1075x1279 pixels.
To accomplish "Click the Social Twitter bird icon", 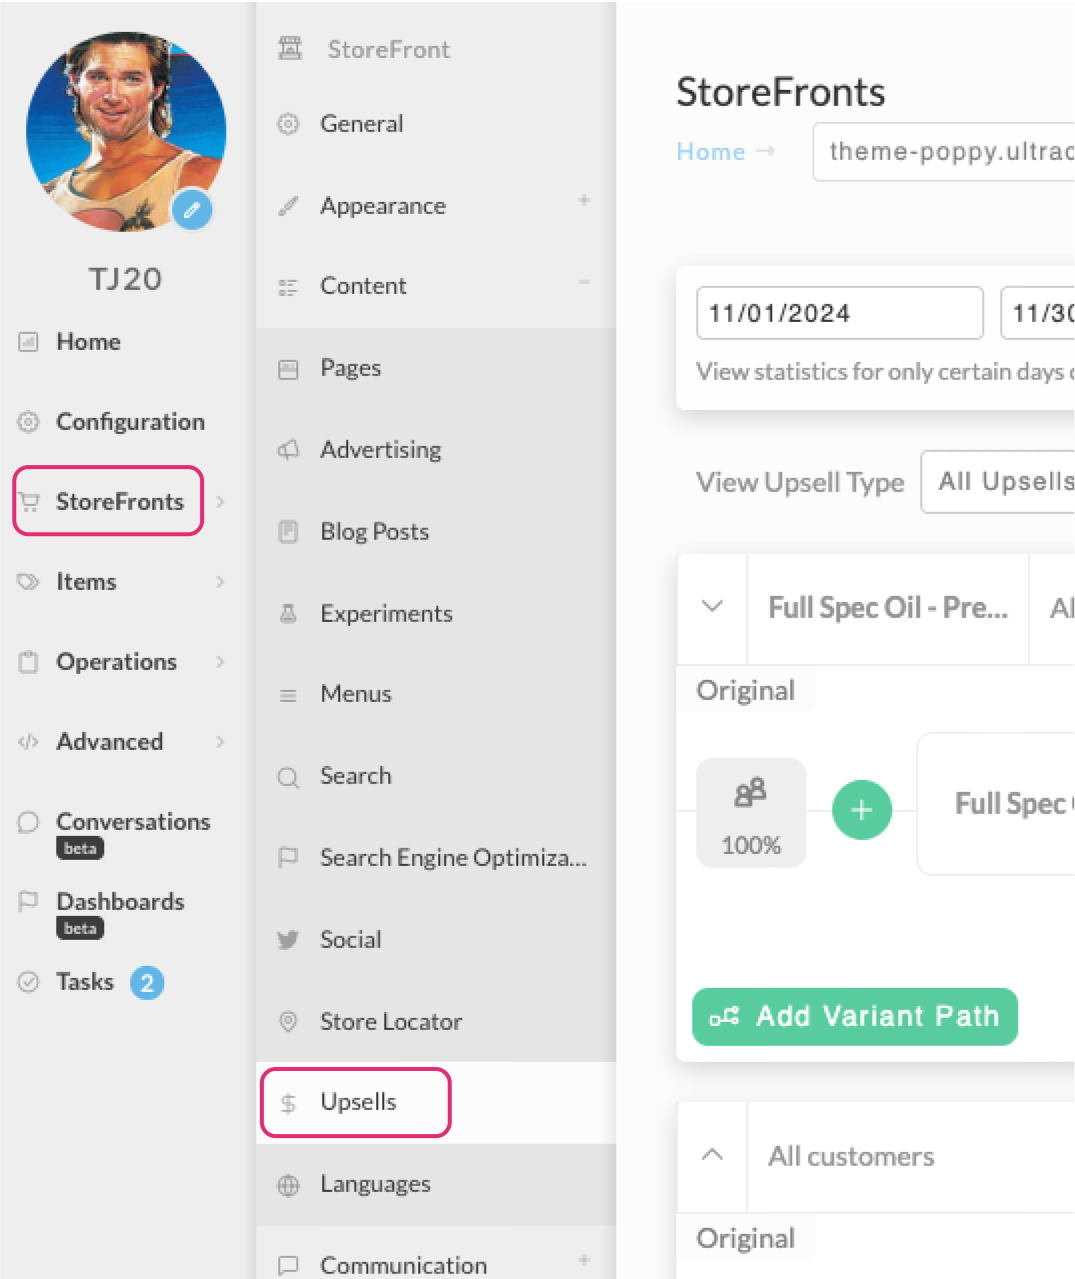I will click(288, 940).
